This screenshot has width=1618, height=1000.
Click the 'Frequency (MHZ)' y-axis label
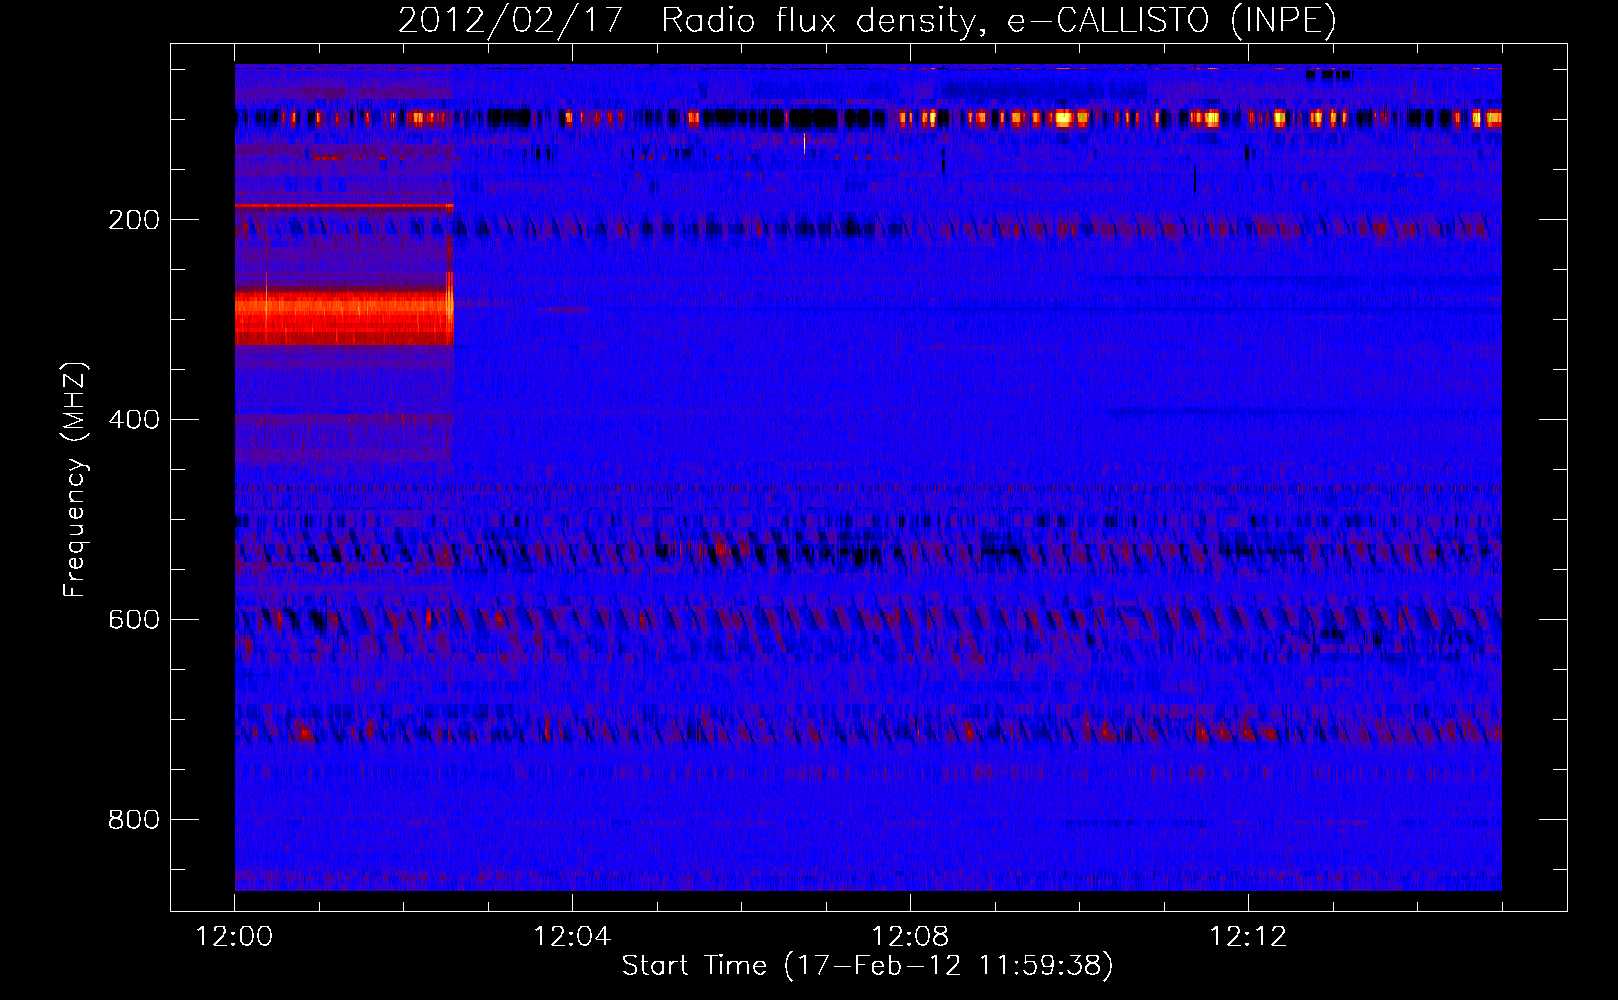pyautogui.click(x=75, y=480)
